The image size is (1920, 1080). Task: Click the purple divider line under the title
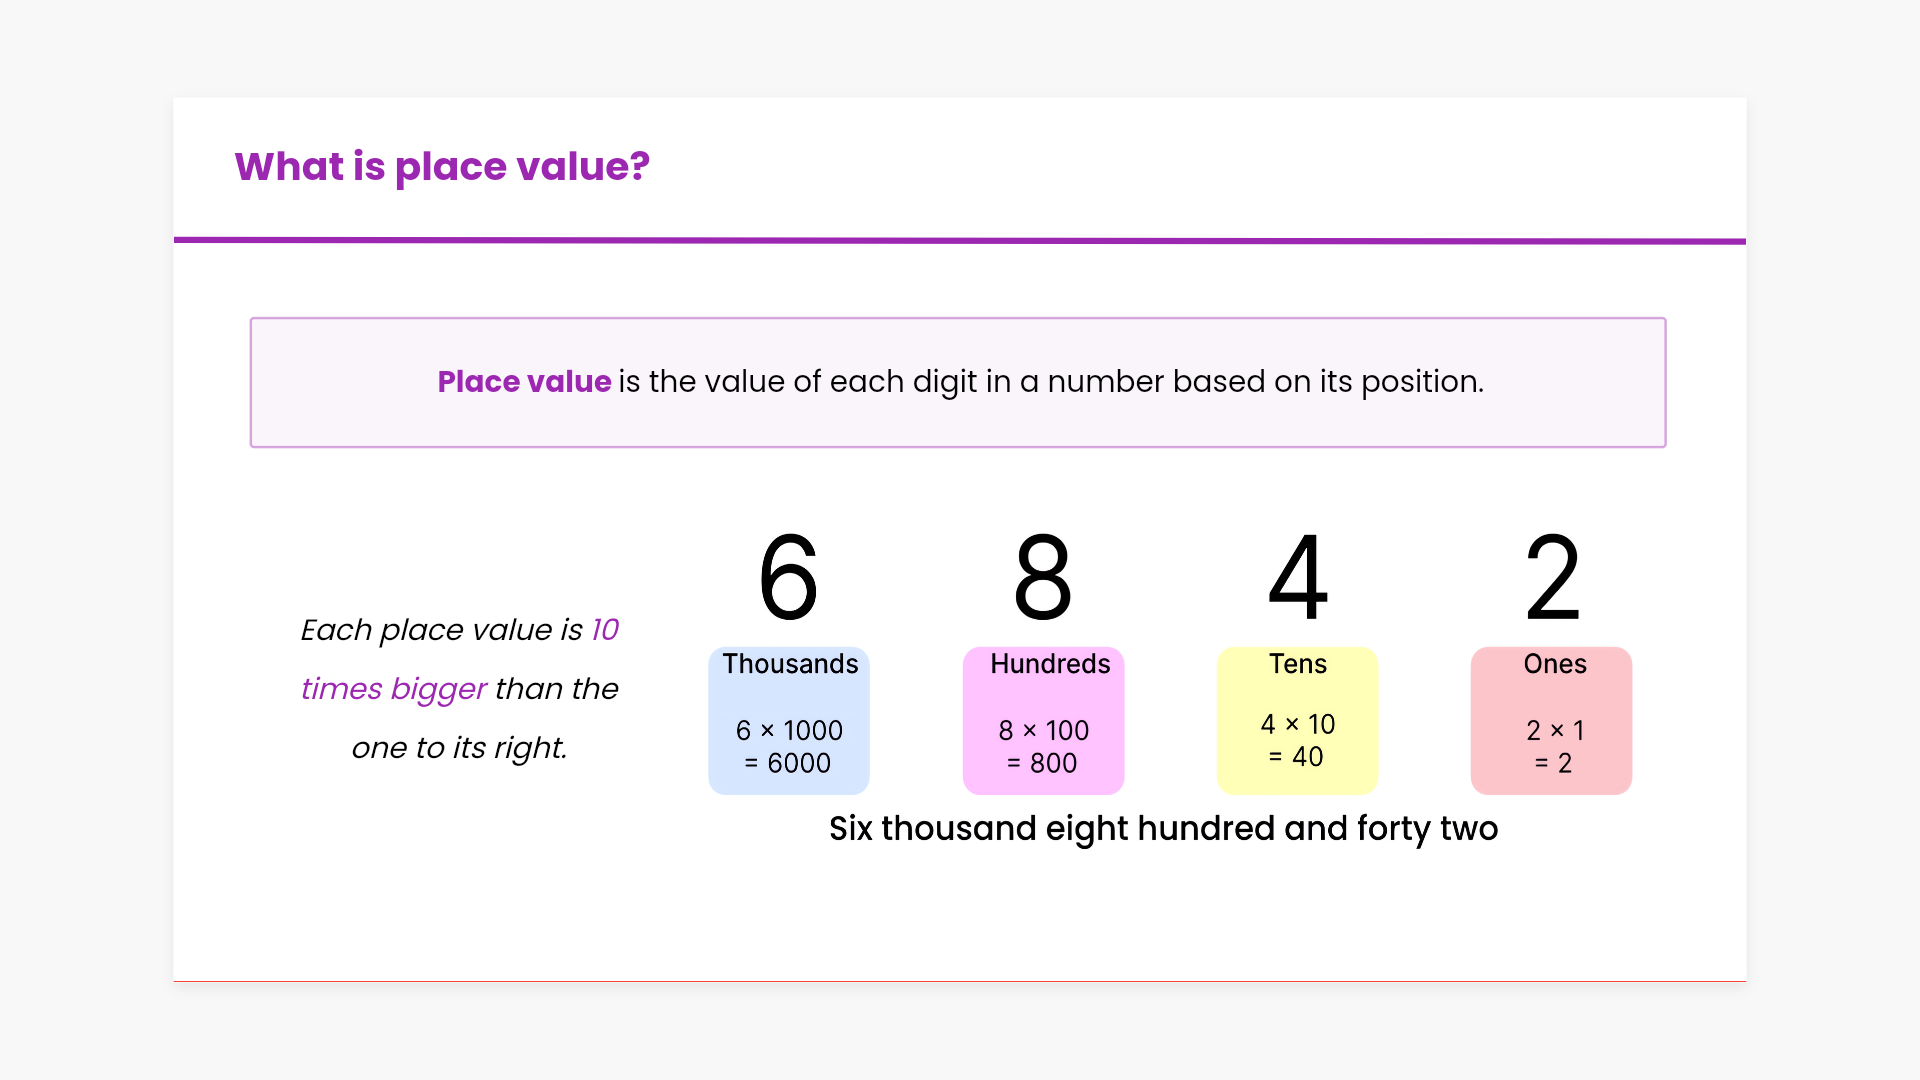[959, 241]
